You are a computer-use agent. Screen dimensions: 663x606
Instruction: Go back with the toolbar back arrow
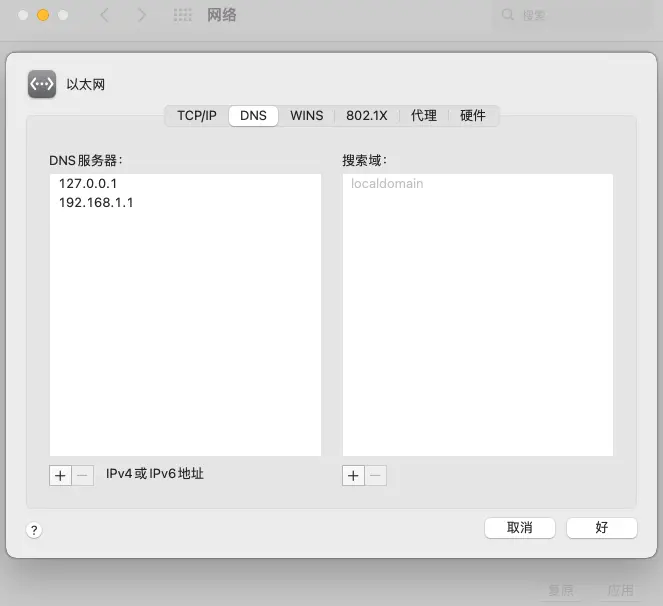[105, 16]
